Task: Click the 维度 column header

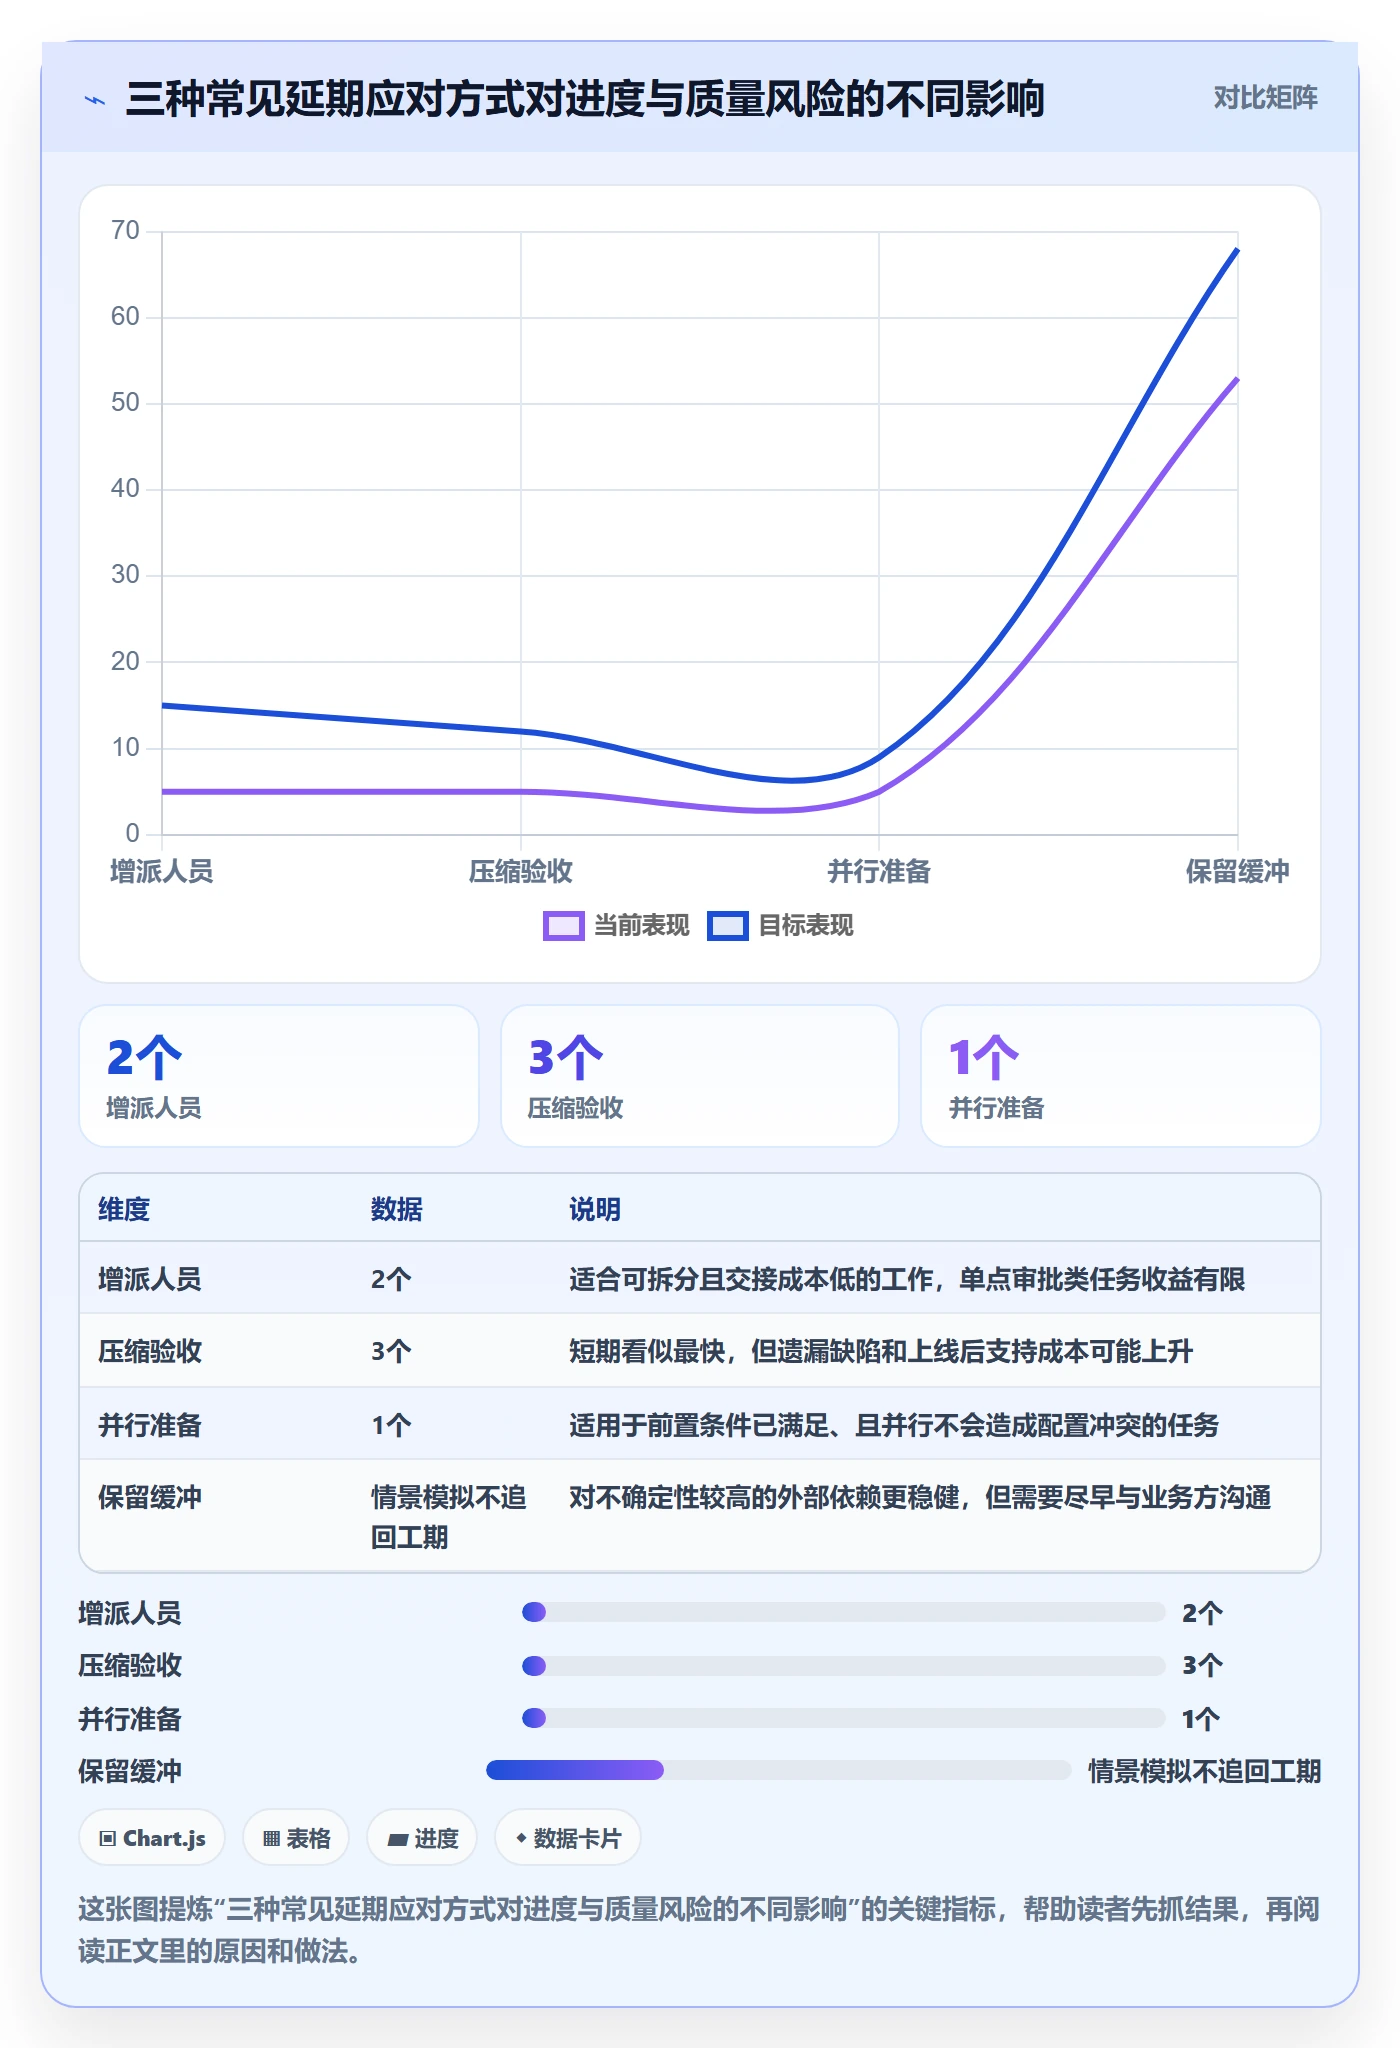Action: pyautogui.click(x=124, y=1210)
